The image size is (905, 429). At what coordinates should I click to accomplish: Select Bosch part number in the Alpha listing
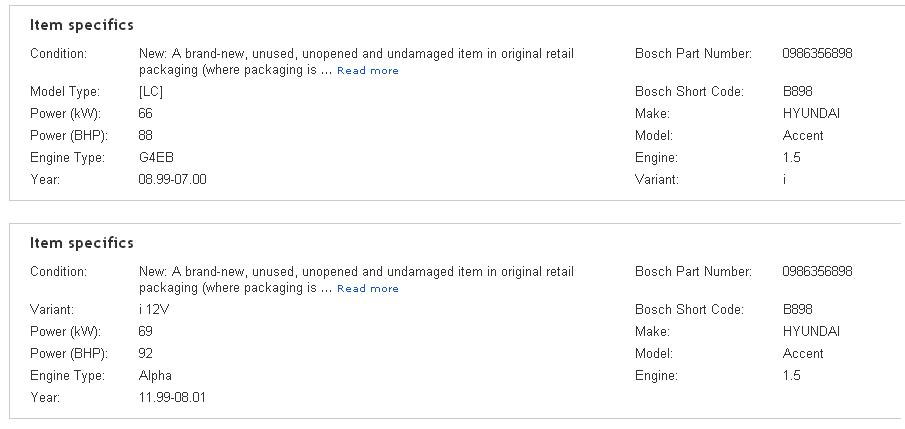click(x=817, y=272)
